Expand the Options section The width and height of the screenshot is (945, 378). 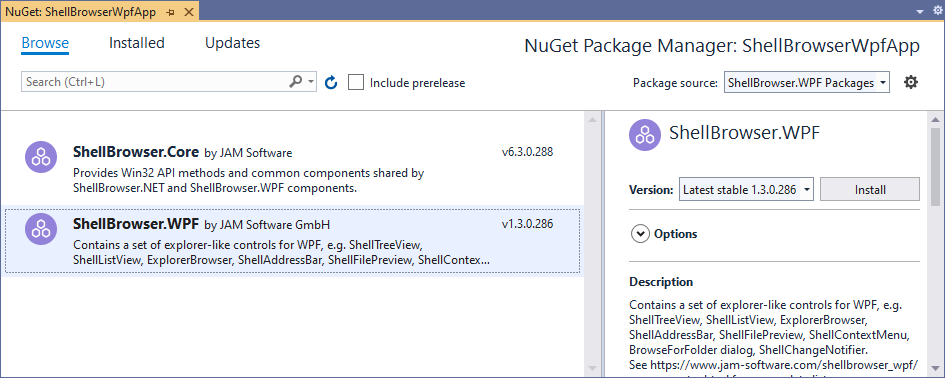click(x=640, y=234)
